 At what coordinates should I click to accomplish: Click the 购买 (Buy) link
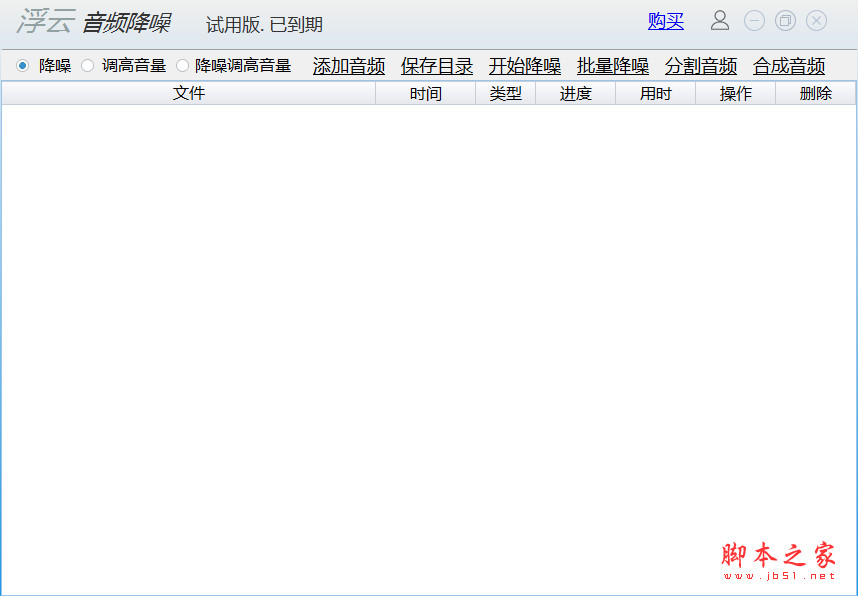pyautogui.click(x=665, y=21)
